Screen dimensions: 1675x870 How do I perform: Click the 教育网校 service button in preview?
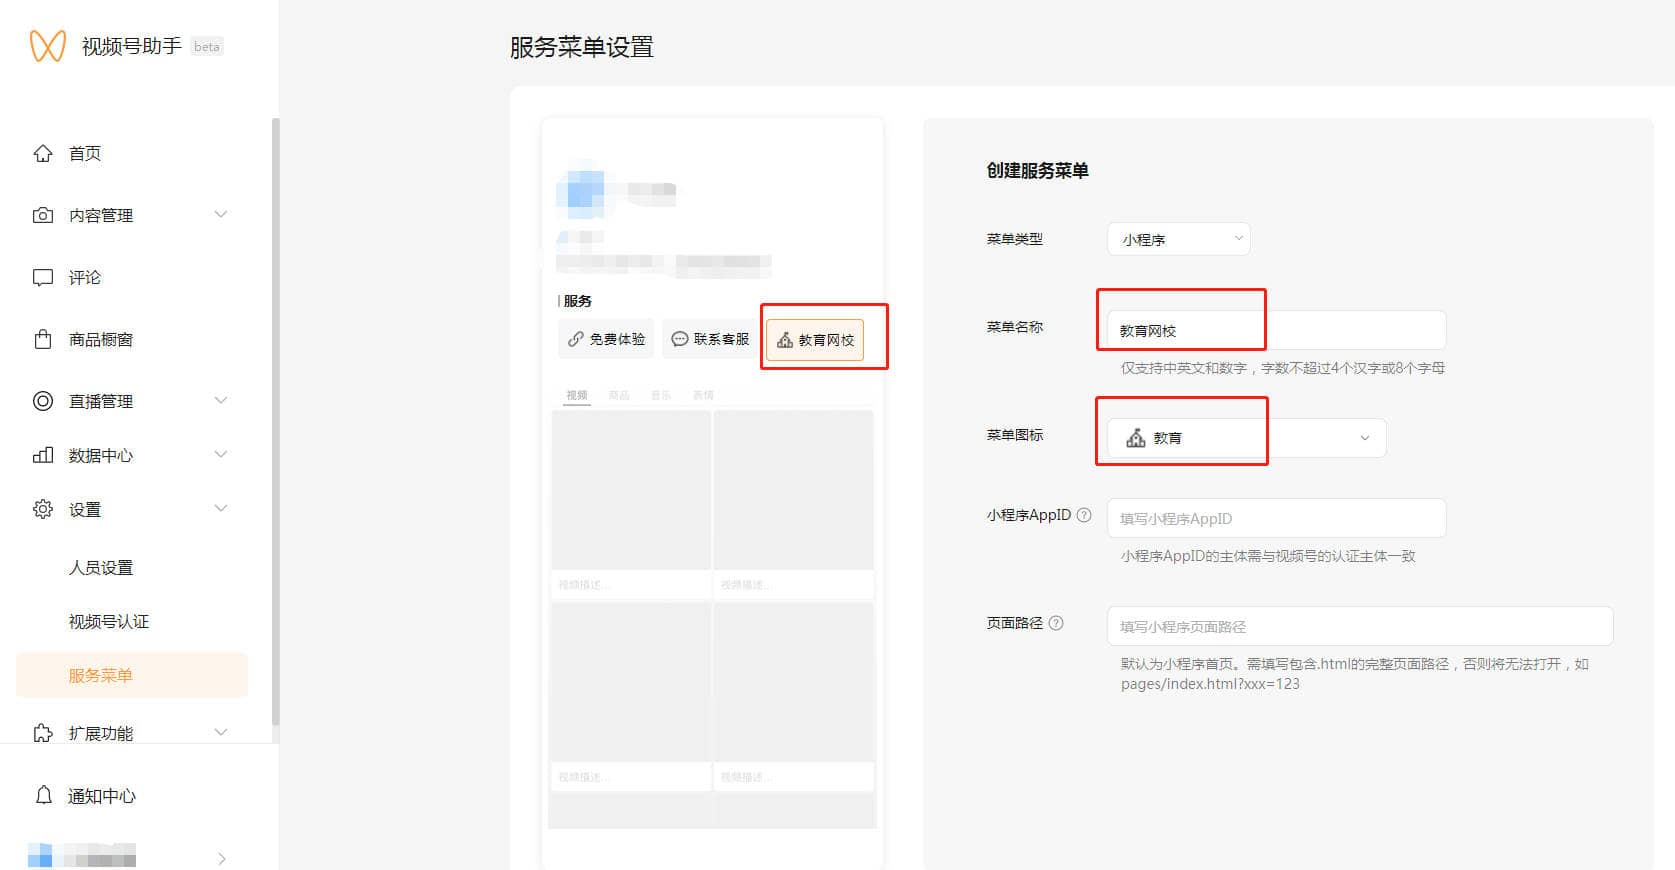(x=815, y=340)
